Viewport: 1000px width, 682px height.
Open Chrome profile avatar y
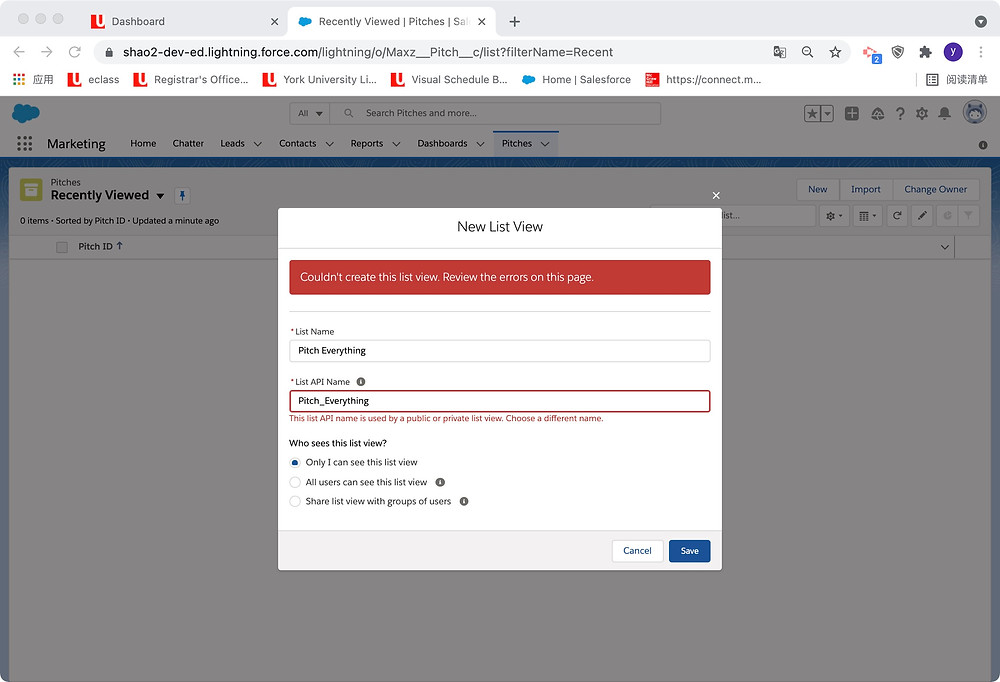953,52
